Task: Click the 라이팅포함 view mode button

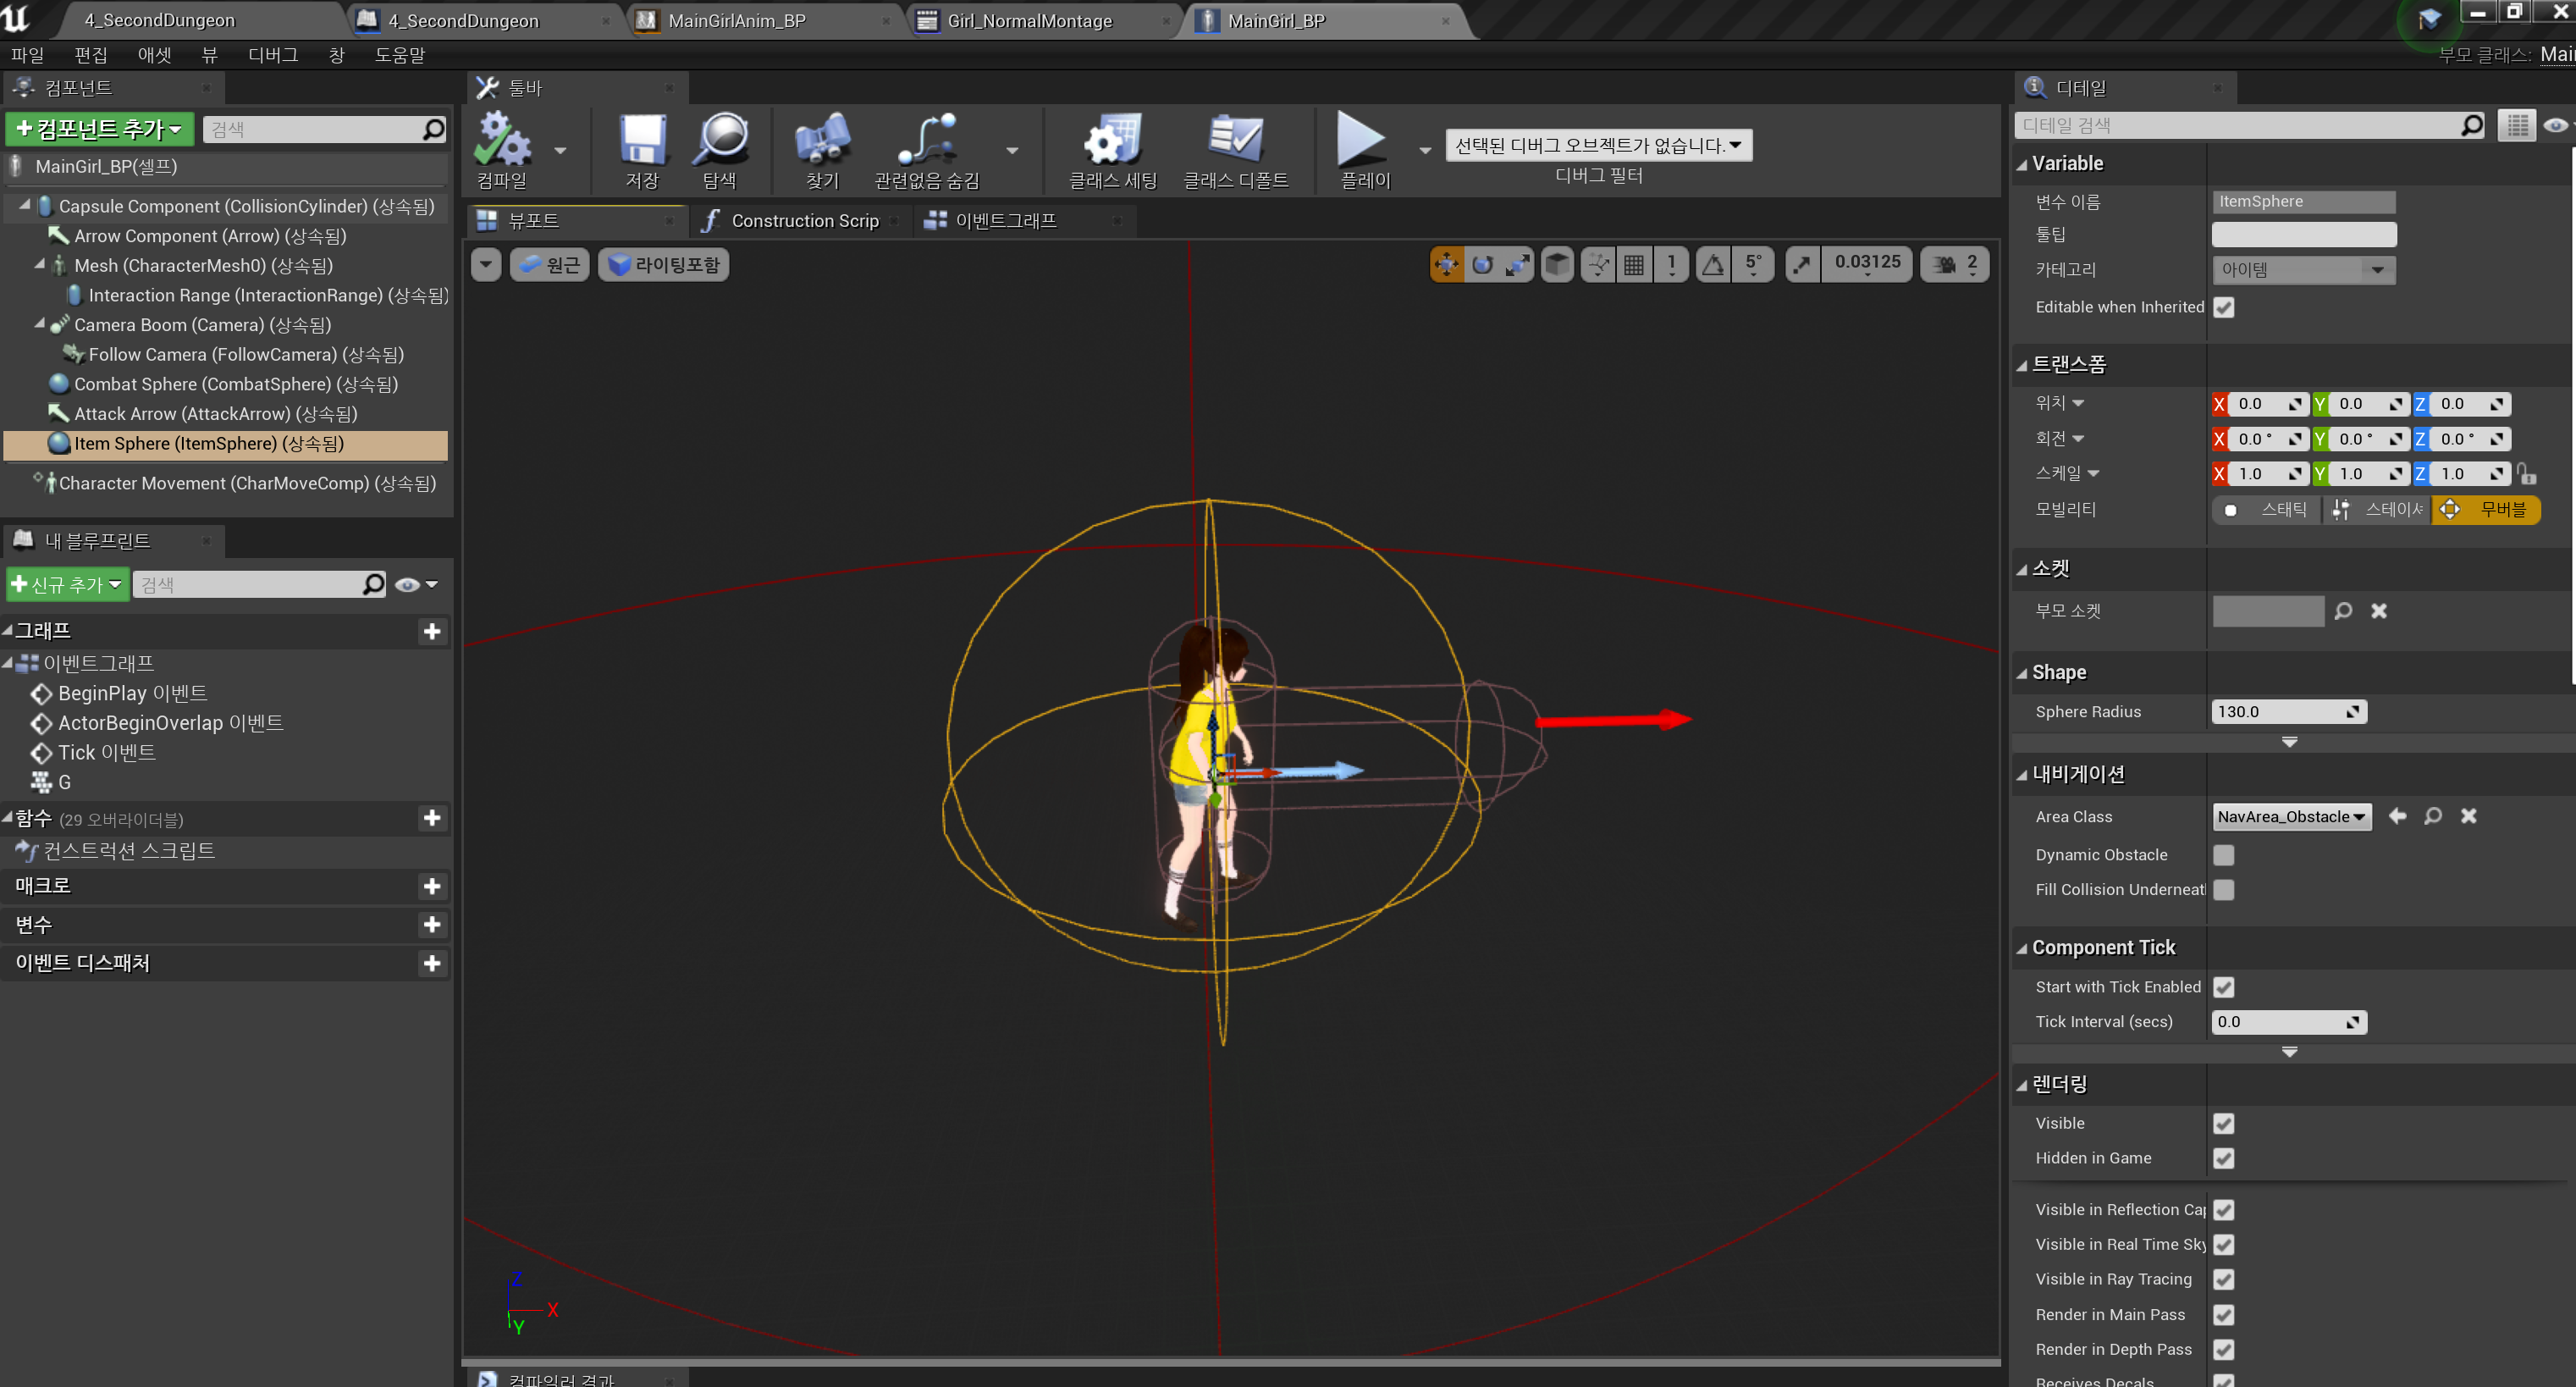Action: pos(664,265)
